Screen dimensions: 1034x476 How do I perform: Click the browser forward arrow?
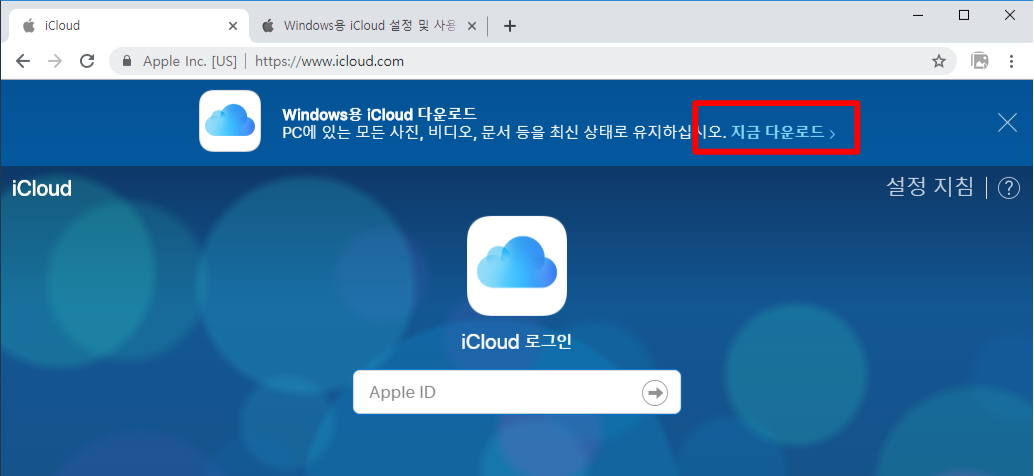pyautogui.click(x=55, y=61)
